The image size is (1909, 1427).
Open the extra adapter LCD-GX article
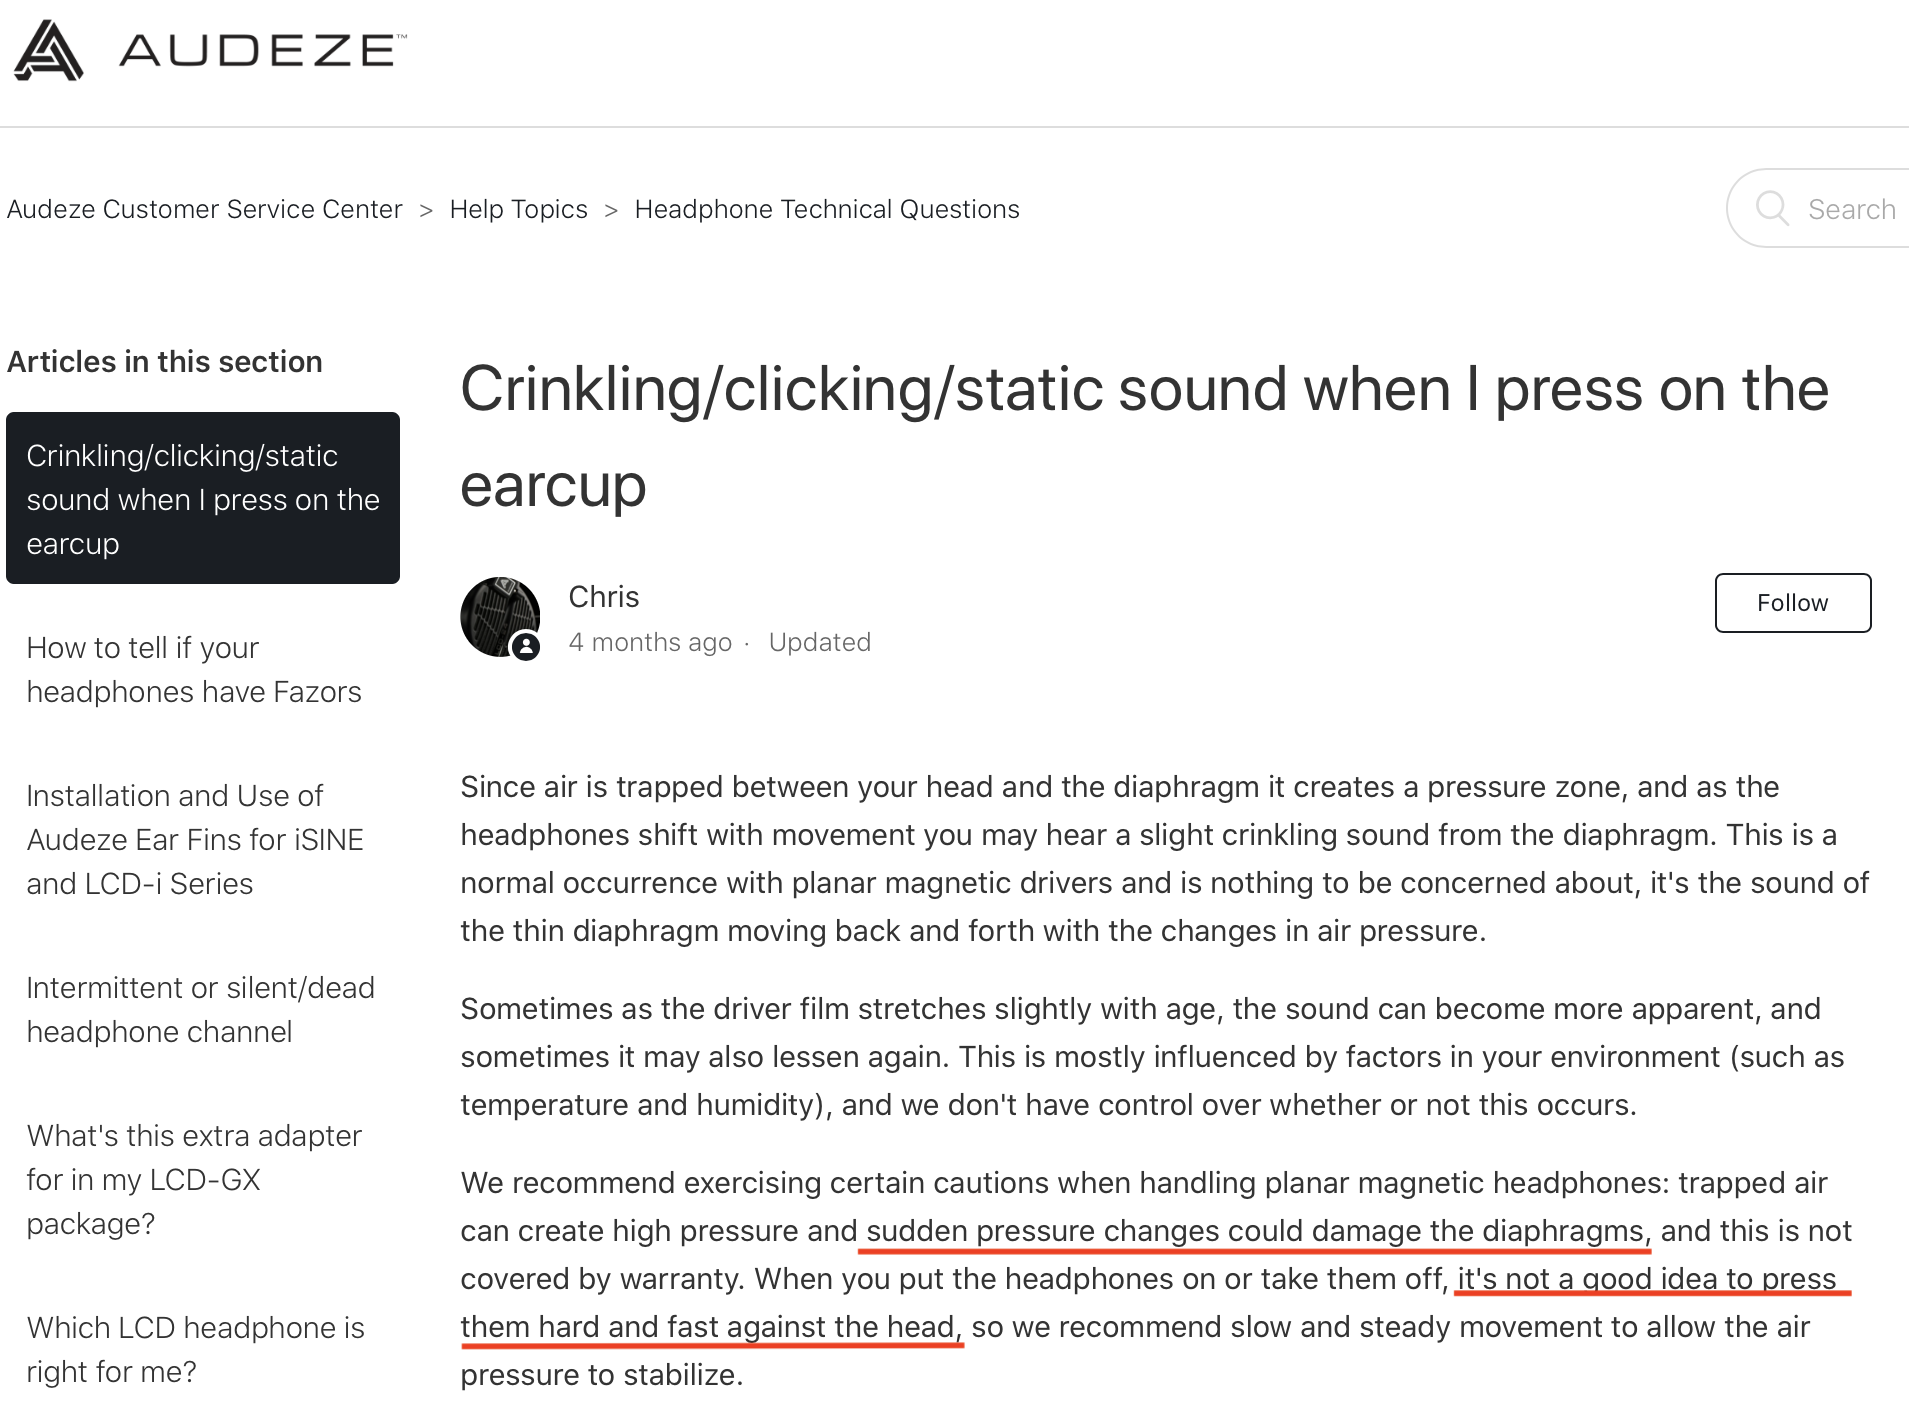[194, 1180]
